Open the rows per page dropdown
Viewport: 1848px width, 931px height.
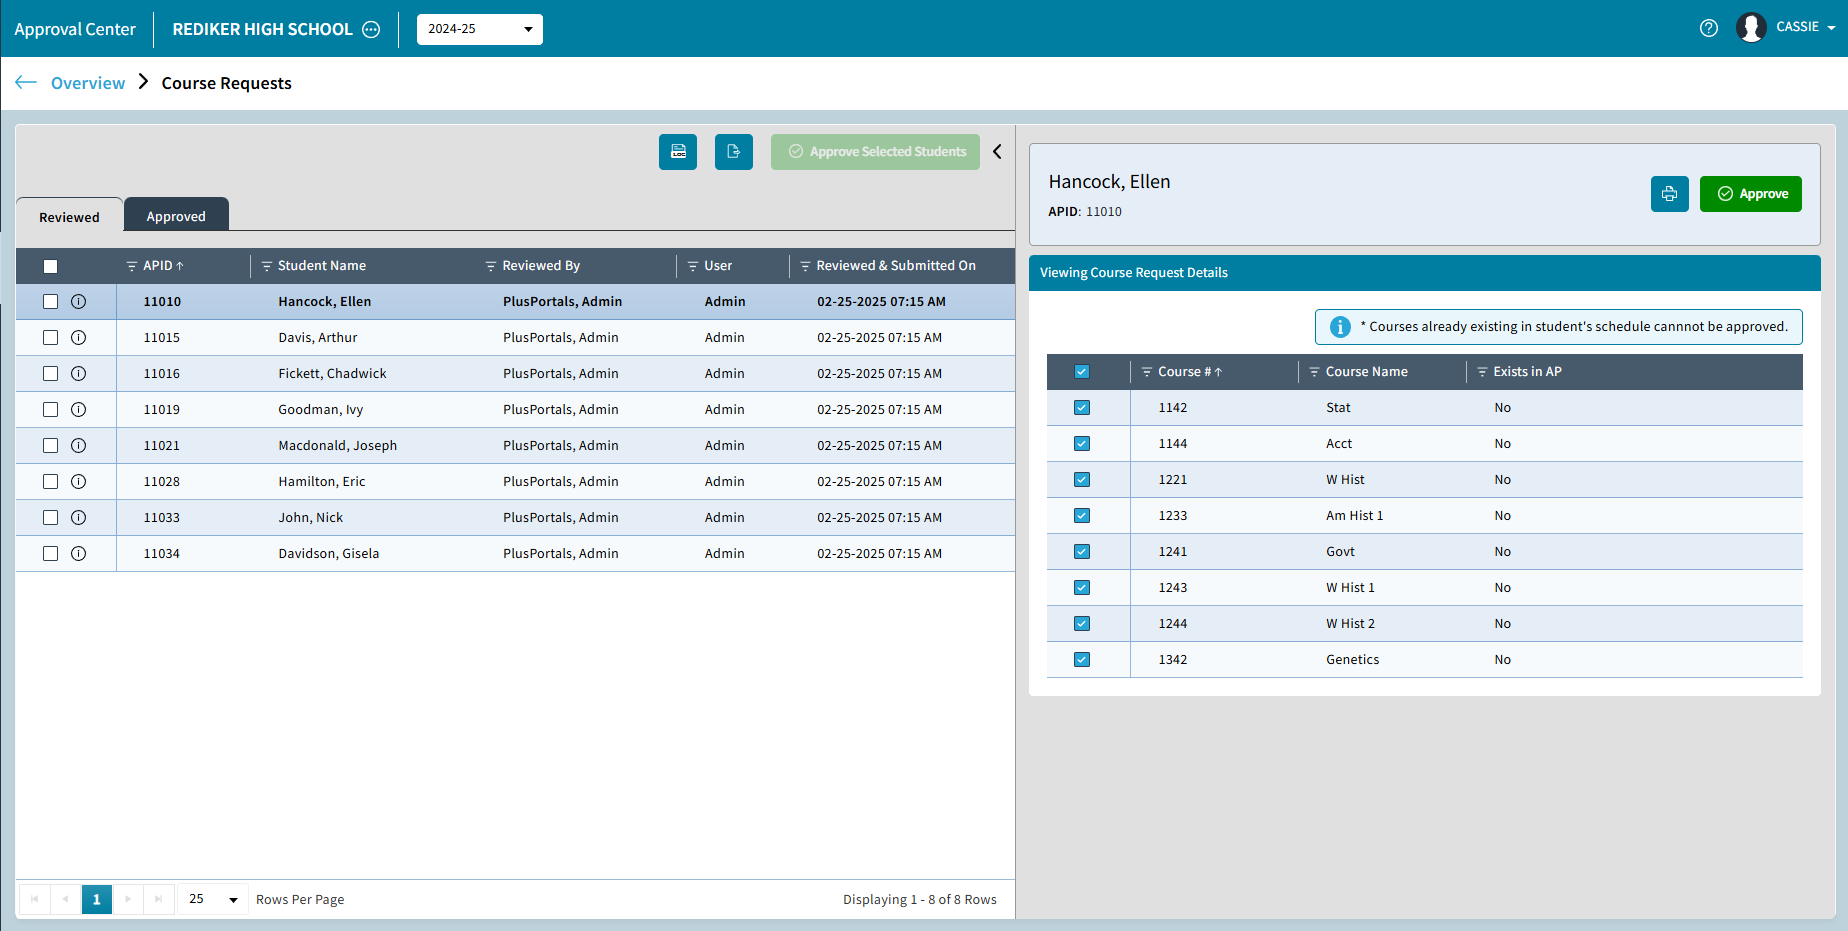point(213,899)
